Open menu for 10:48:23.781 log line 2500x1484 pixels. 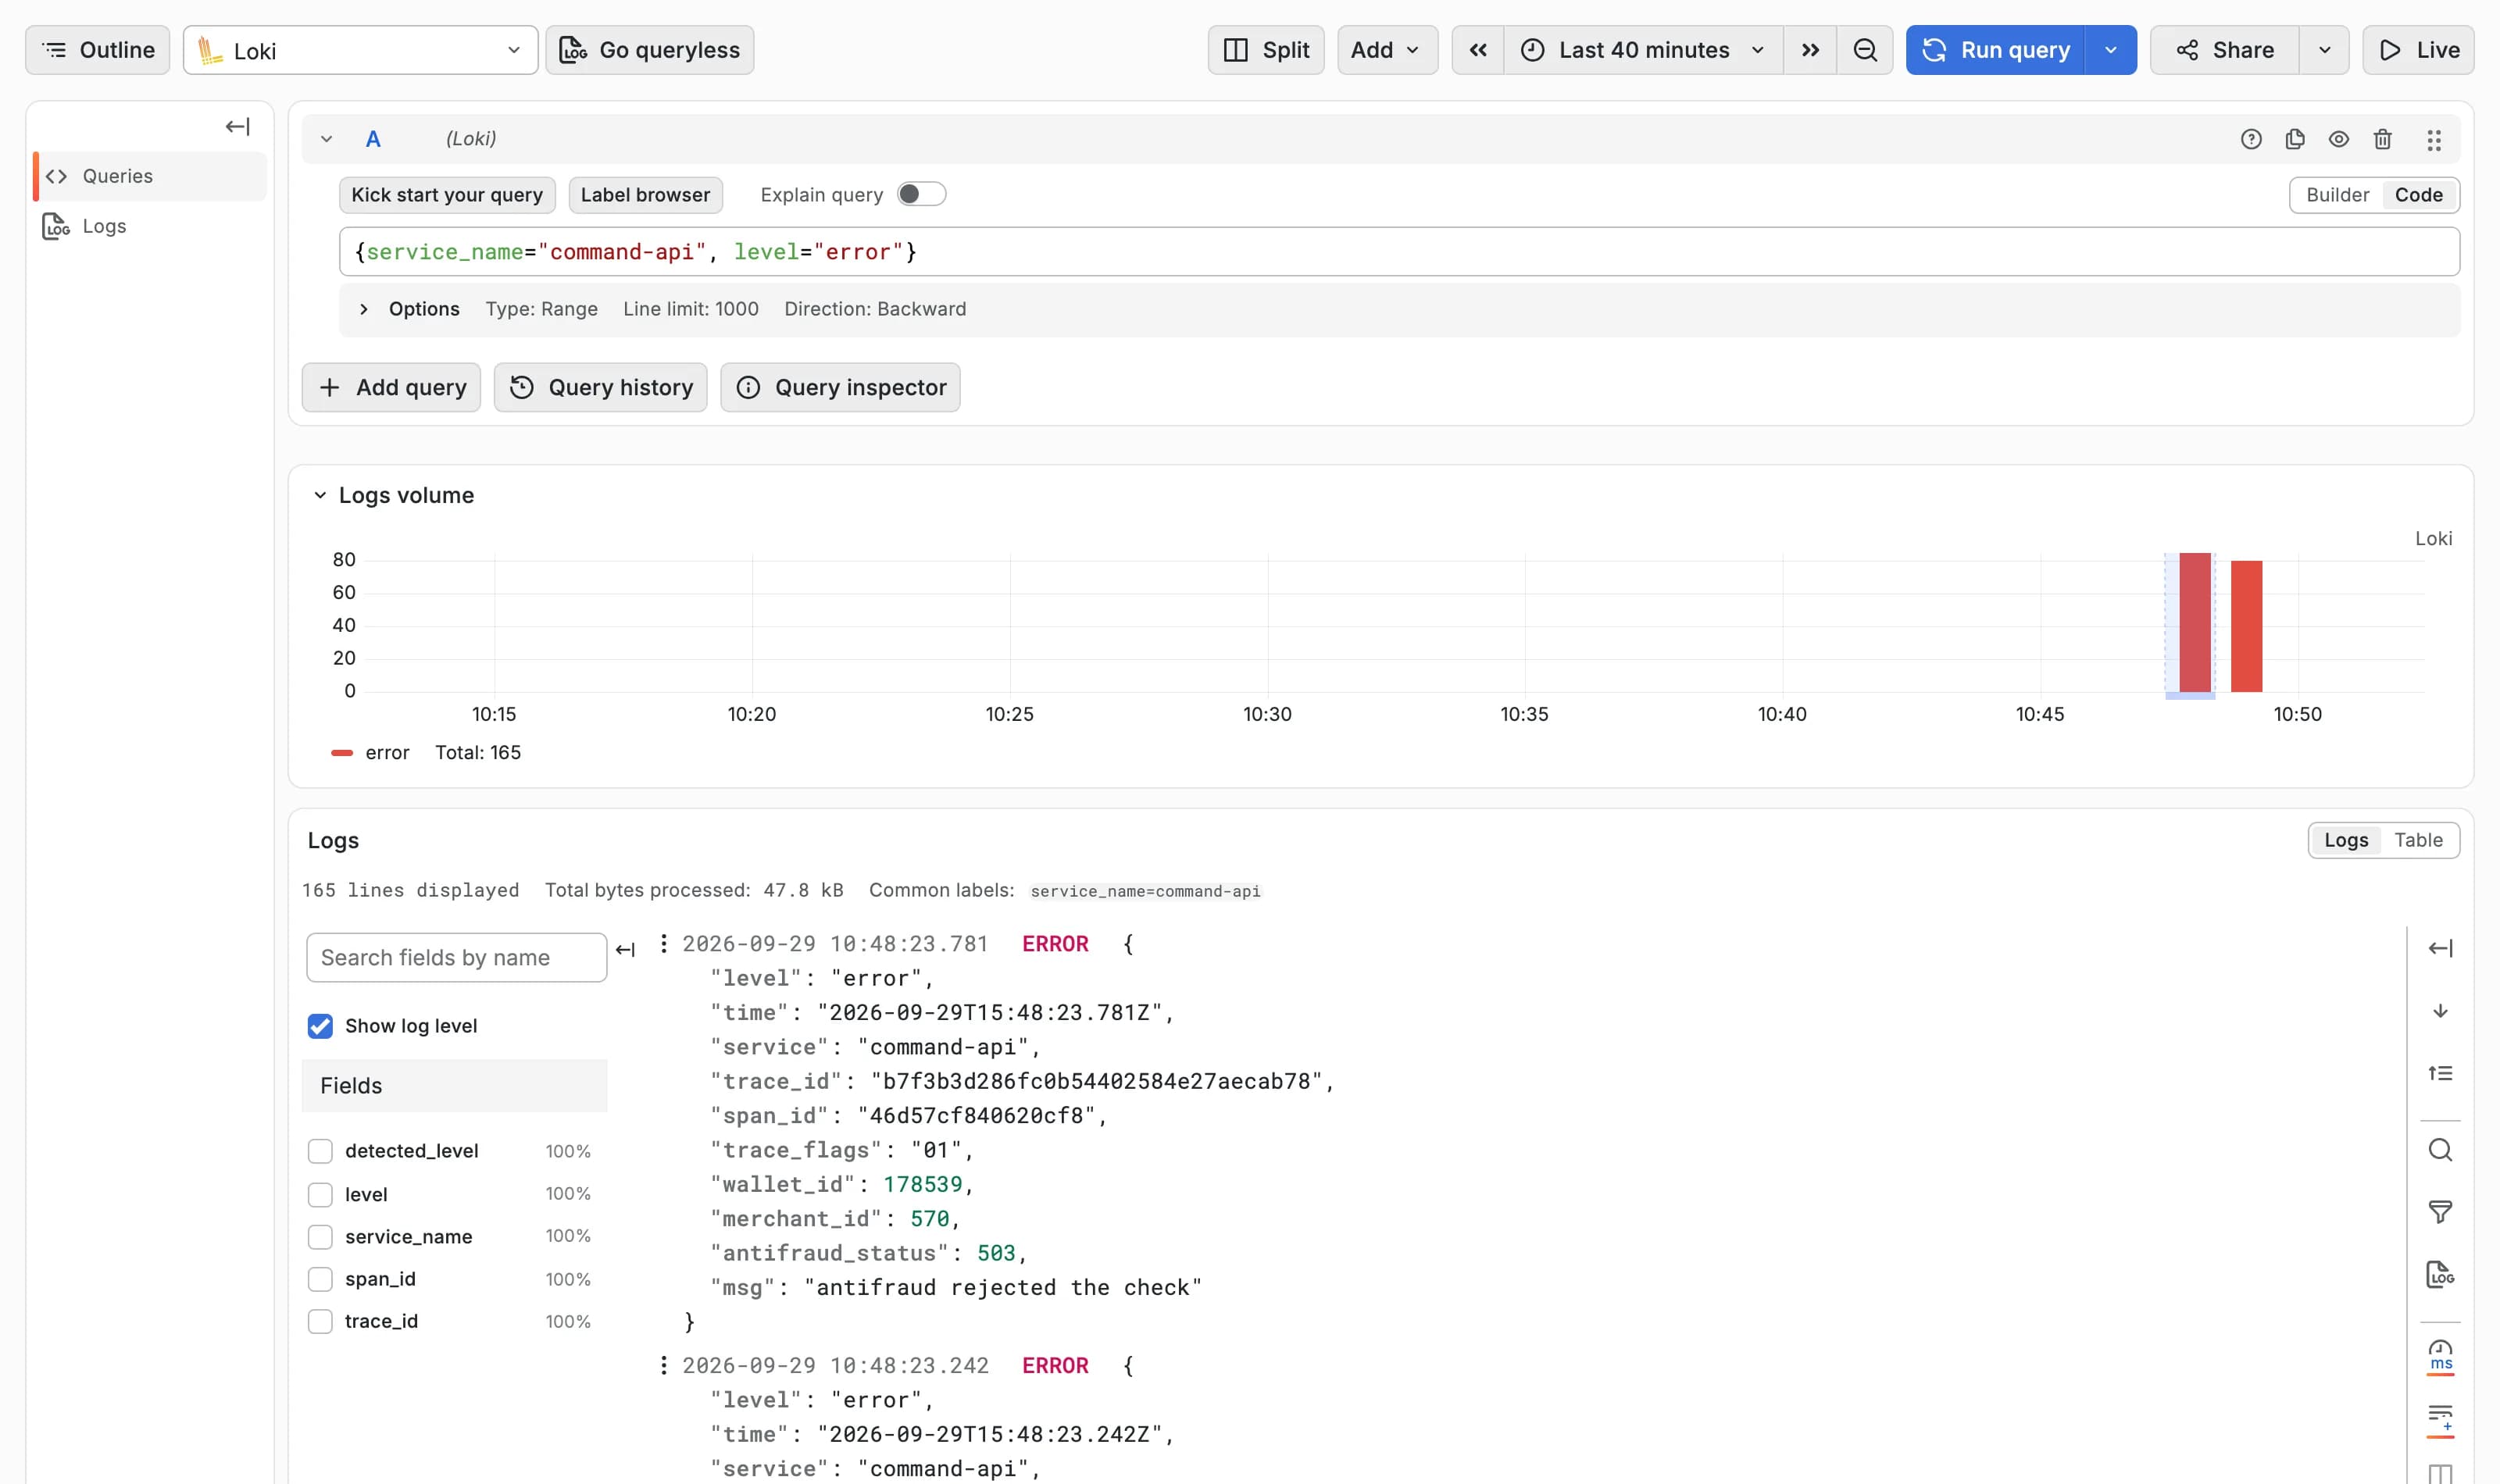(664, 944)
